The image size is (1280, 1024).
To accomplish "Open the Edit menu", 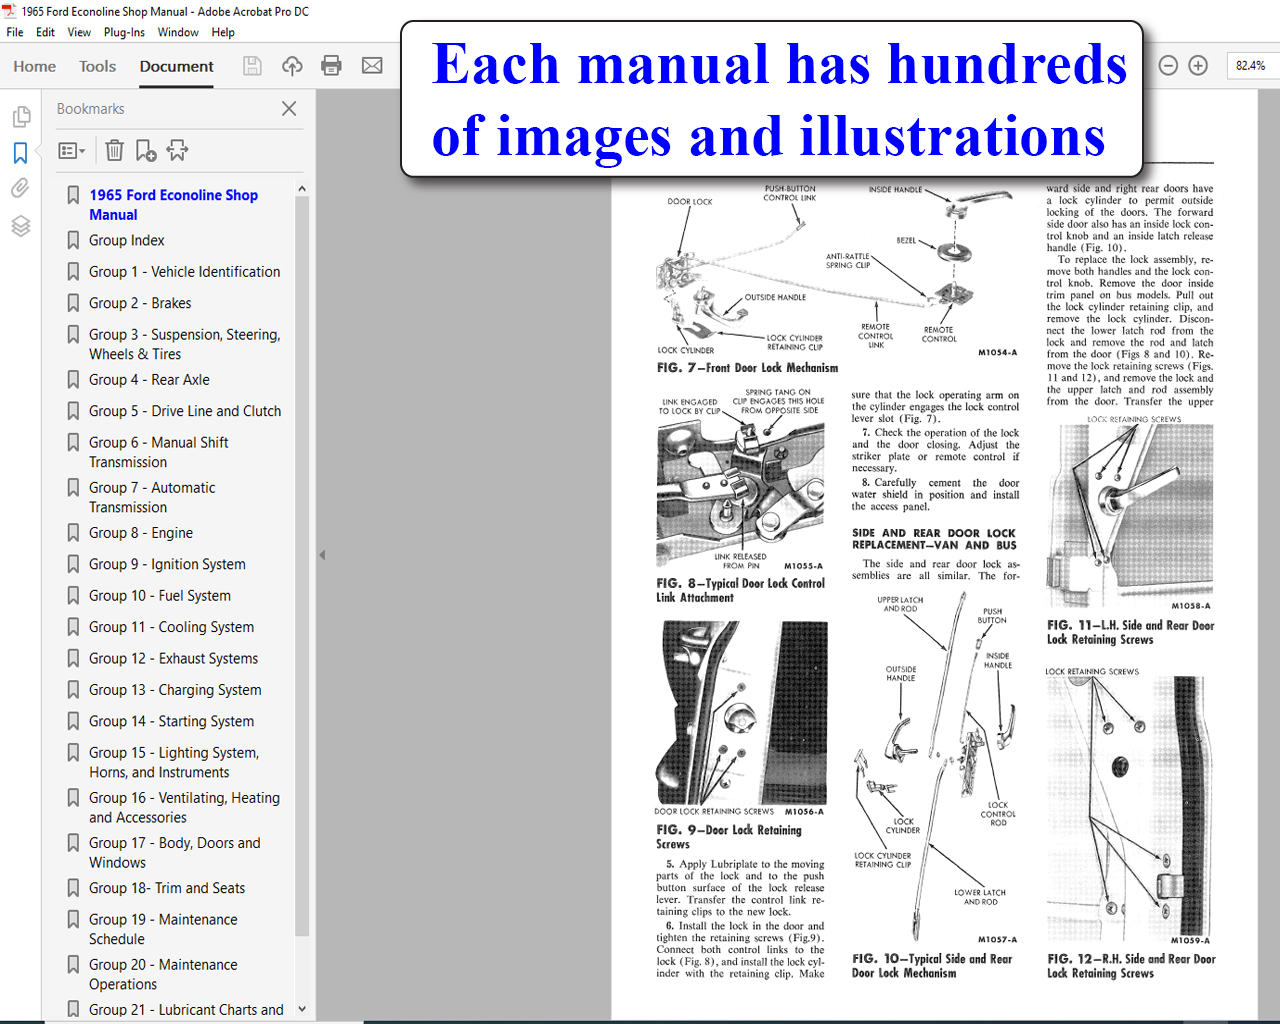I will [x=45, y=32].
